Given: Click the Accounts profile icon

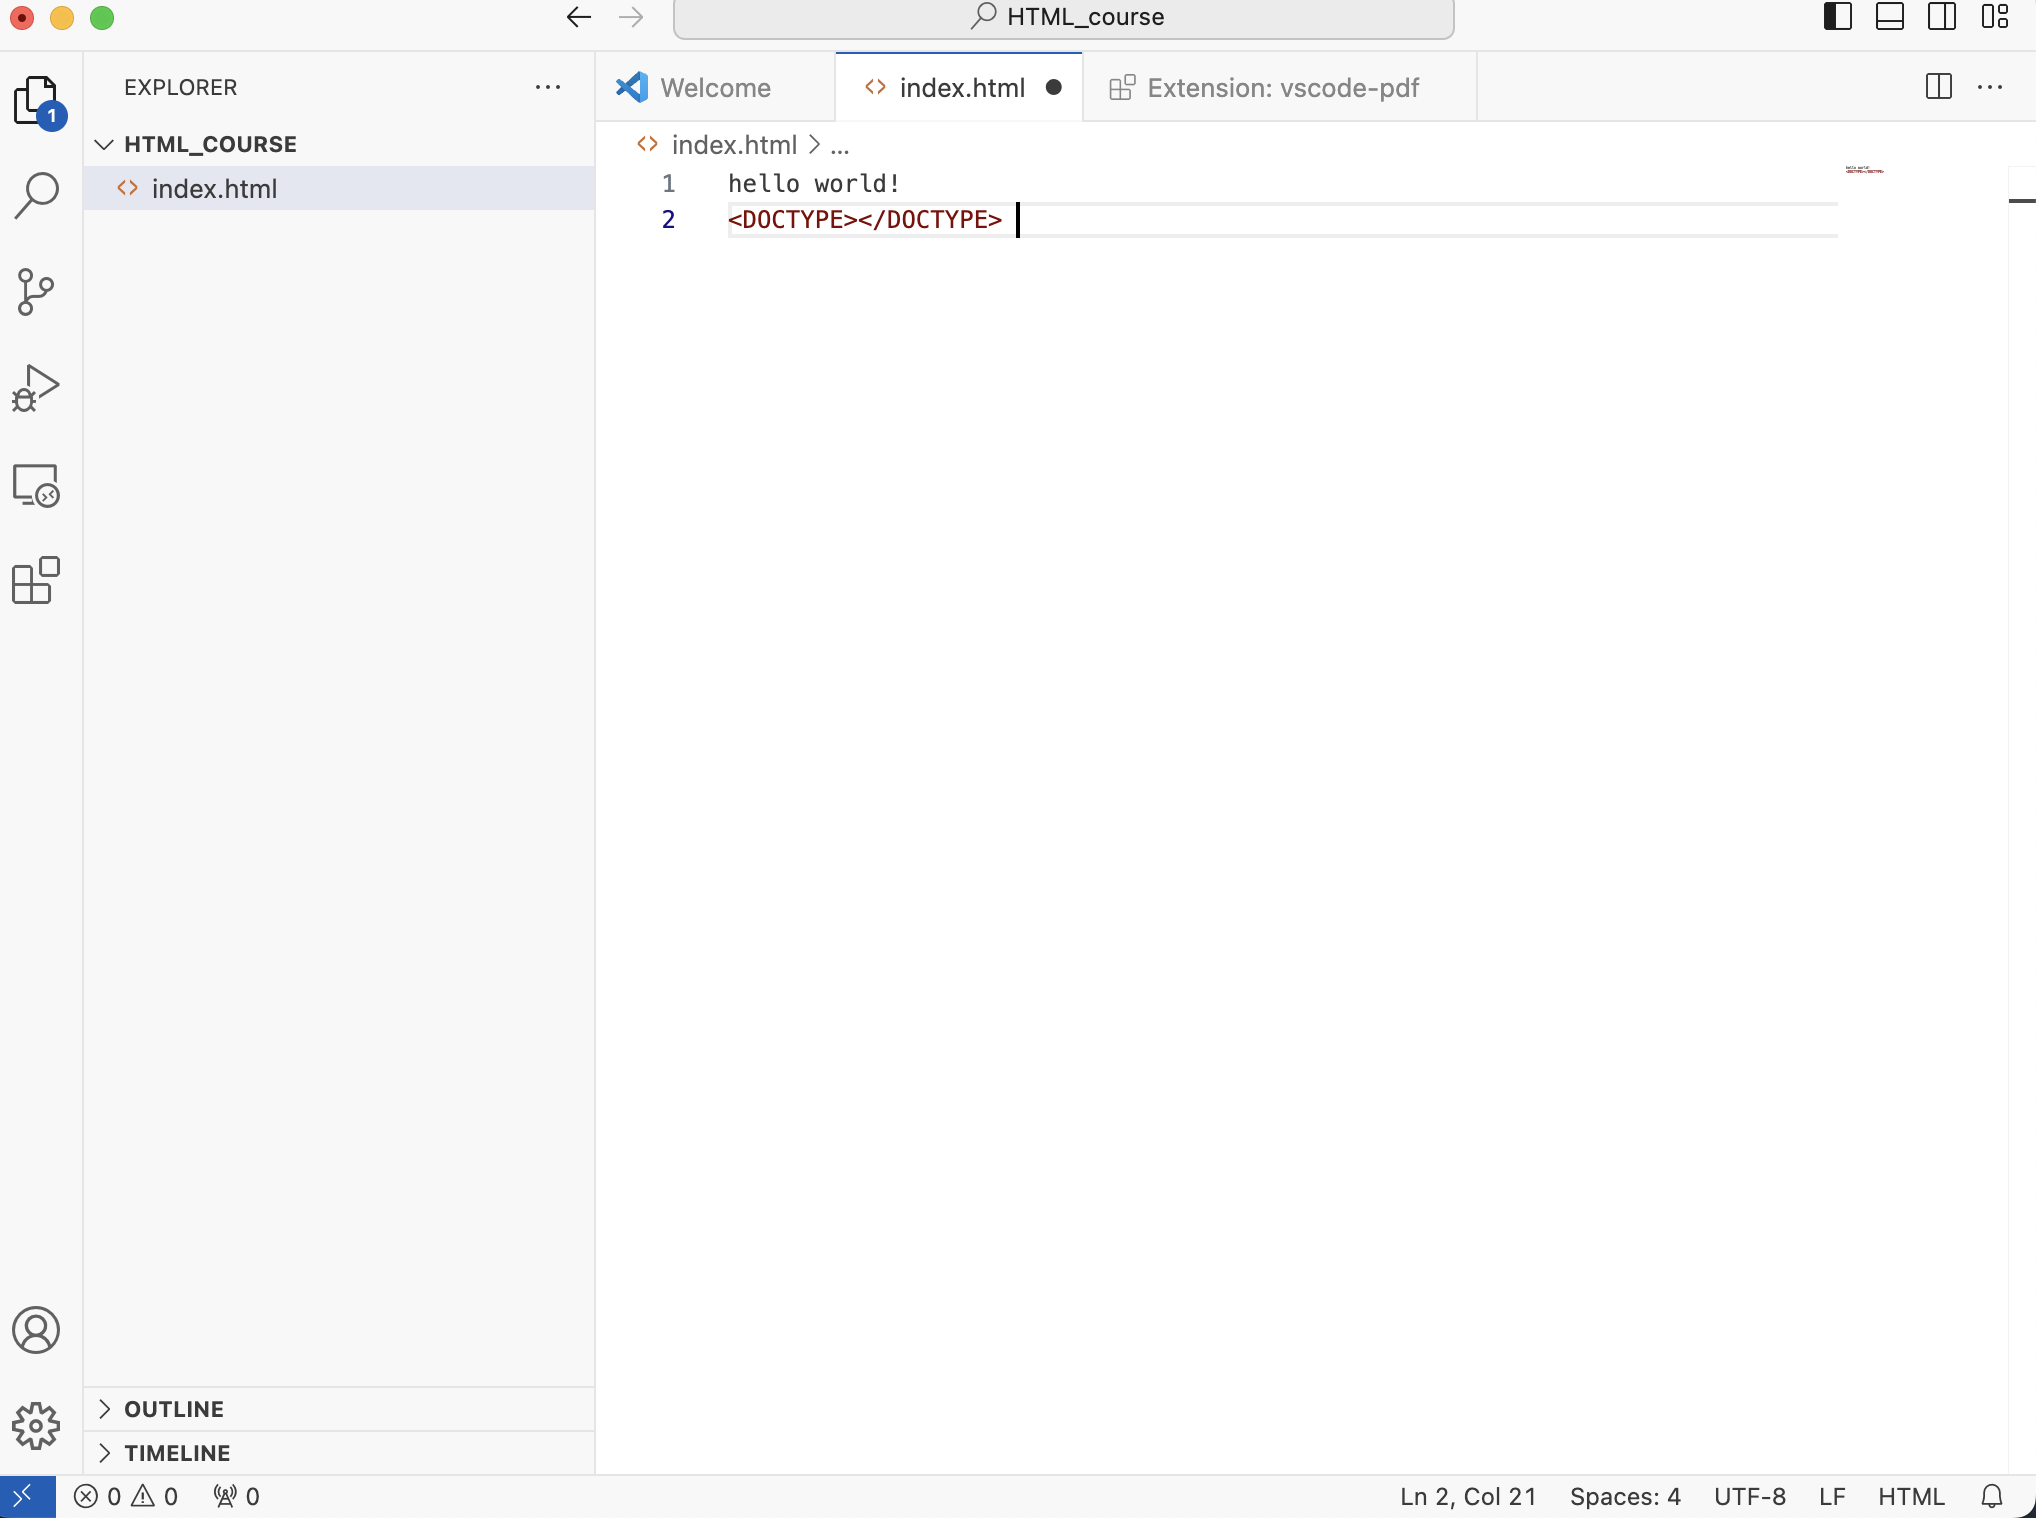Looking at the screenshot, I should pyautogui.click(x=37, y=1330).
